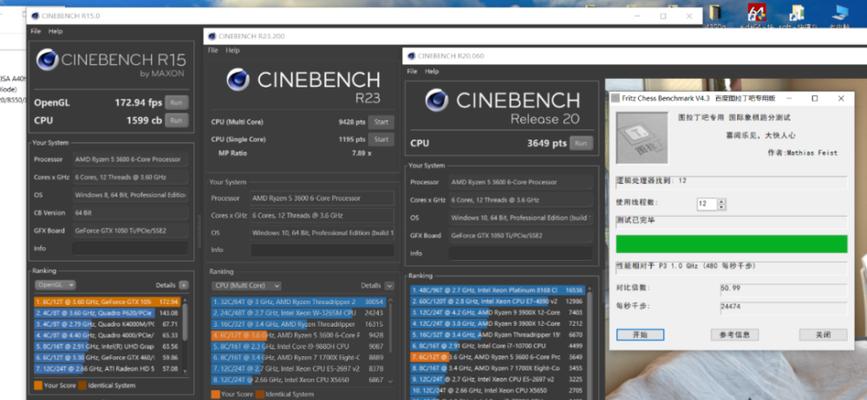Open the yellow-green document shortcut on desktop
Image resolution: width=867 pixels, height=400 pixels.
pos(797,12)
